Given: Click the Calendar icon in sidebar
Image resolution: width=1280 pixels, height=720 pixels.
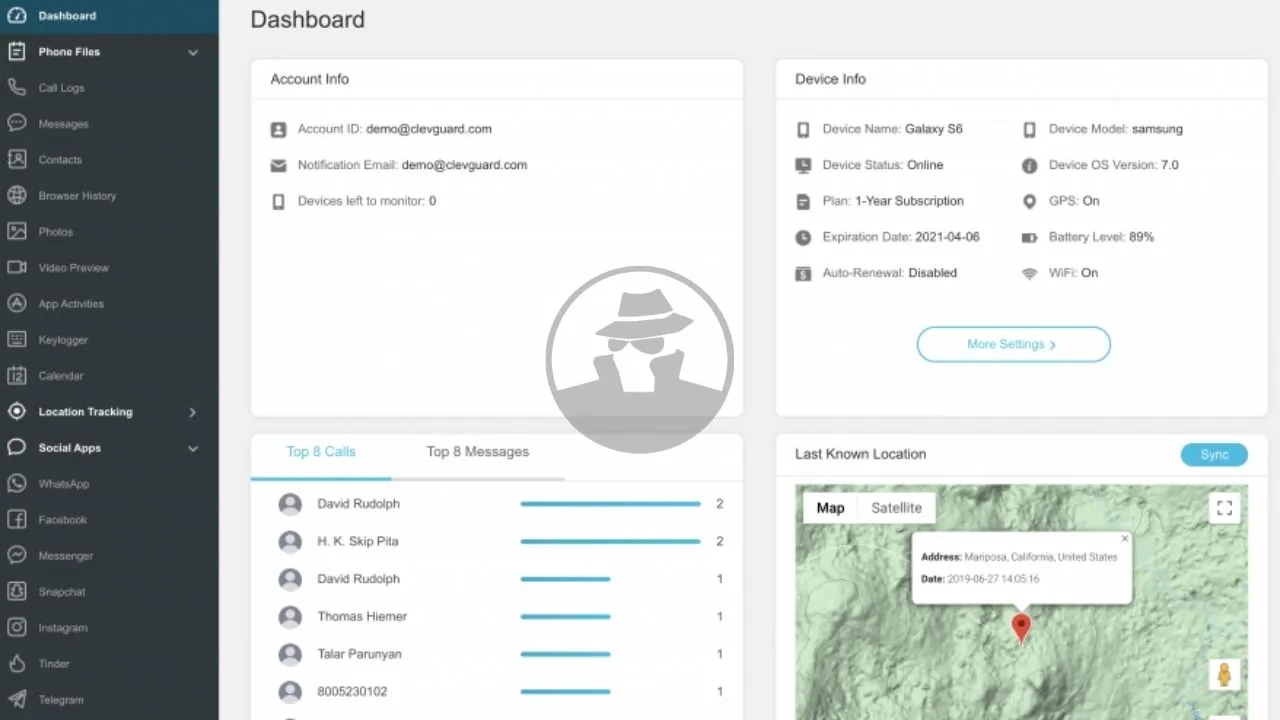Looking at the screenshot, I should tap(16, 376).
